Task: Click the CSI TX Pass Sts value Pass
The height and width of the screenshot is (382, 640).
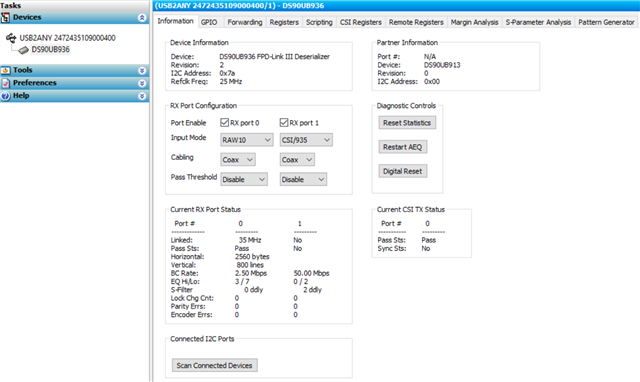Action: tap(429, 240)
